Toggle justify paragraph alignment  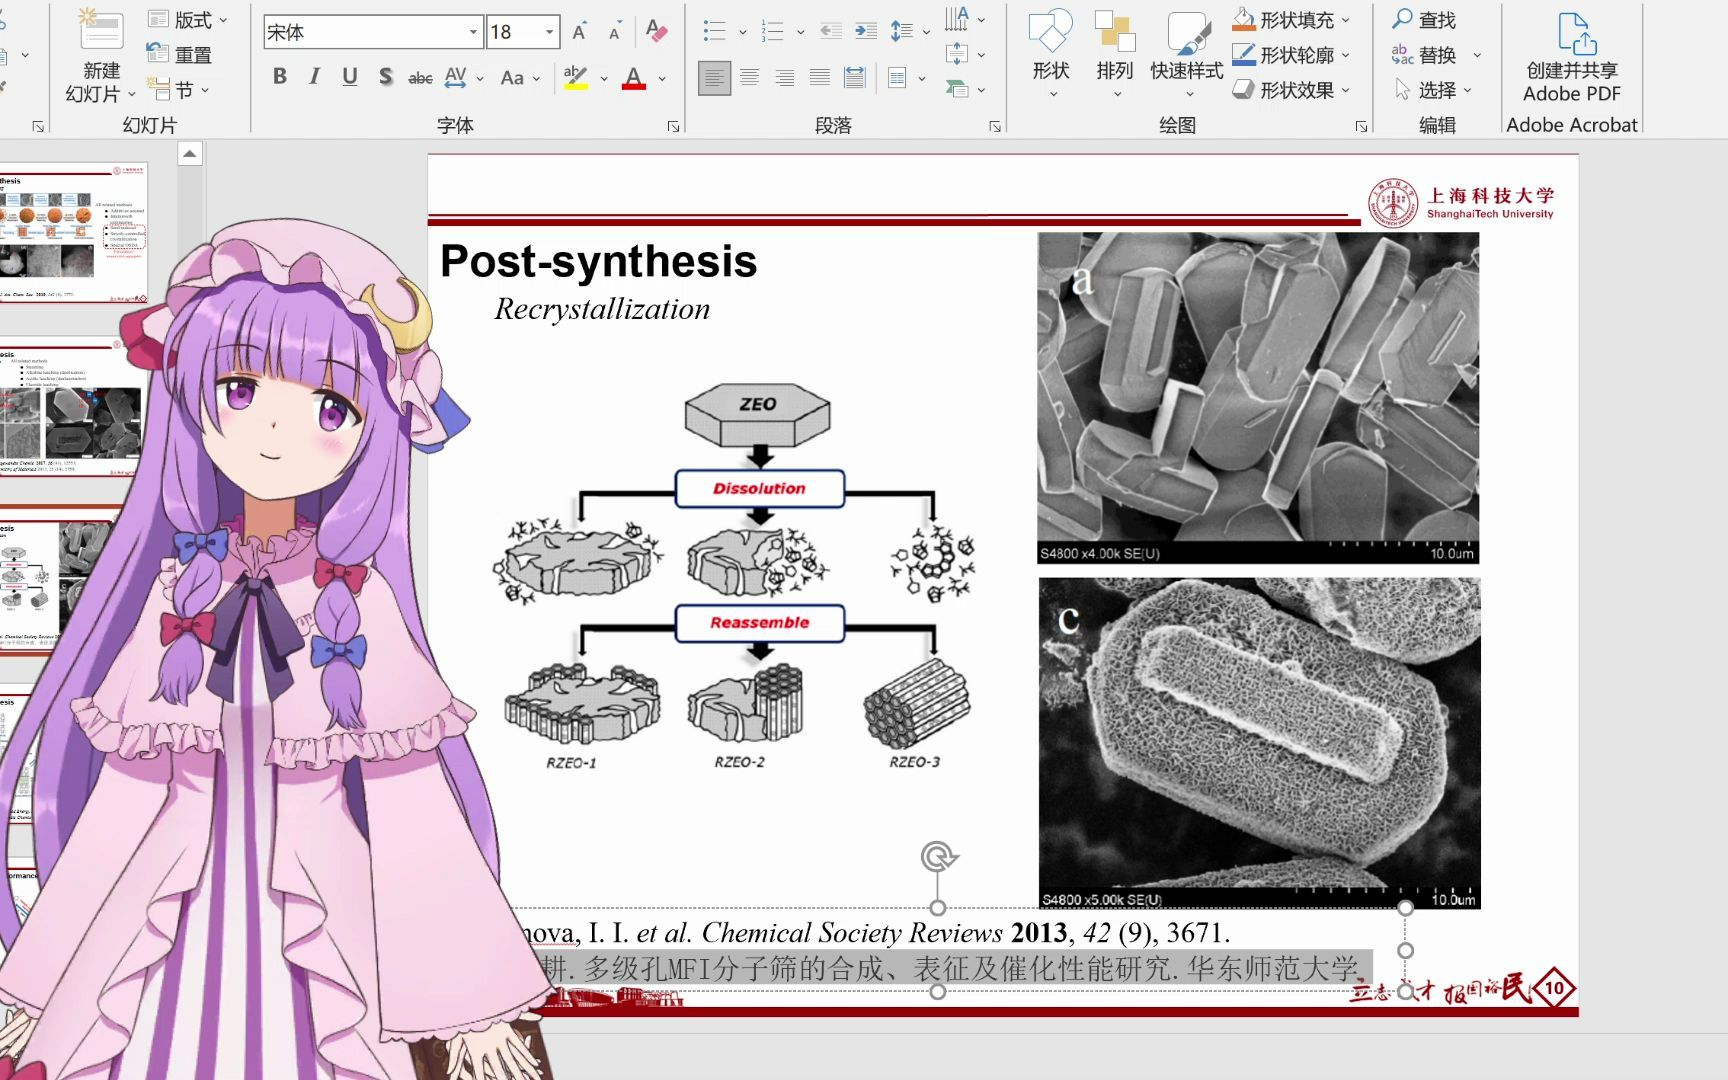820,77
